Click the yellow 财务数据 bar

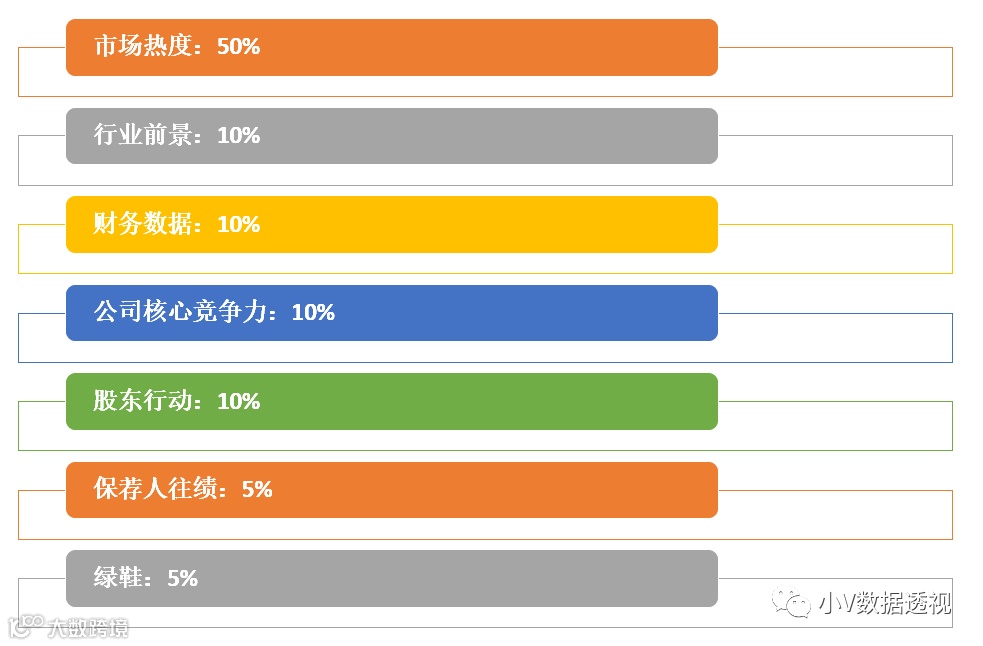(391, 224)
